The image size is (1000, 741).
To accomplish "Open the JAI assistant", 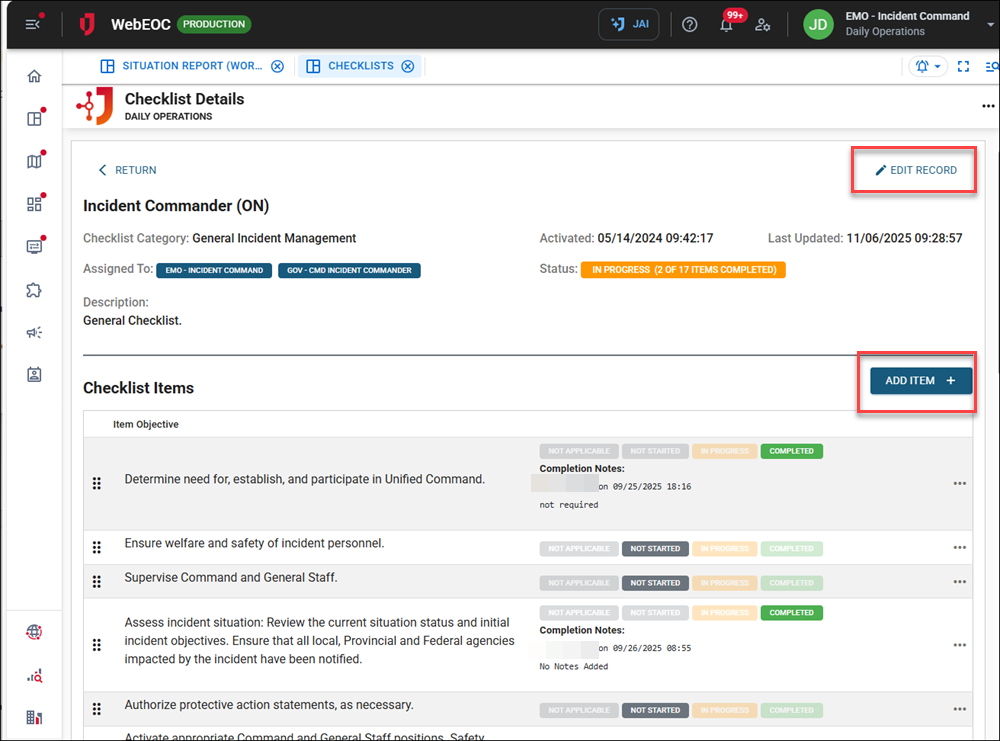I will click(628, 23).
